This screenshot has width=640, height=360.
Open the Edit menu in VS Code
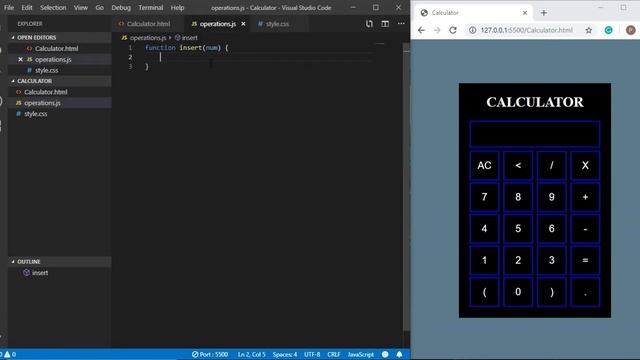coord(27,7)
